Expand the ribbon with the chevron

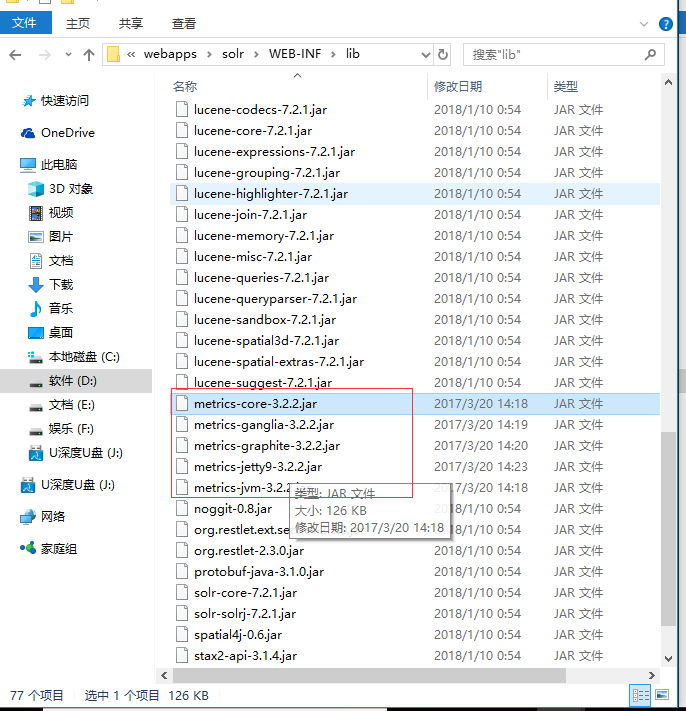[x=643, y=24]
